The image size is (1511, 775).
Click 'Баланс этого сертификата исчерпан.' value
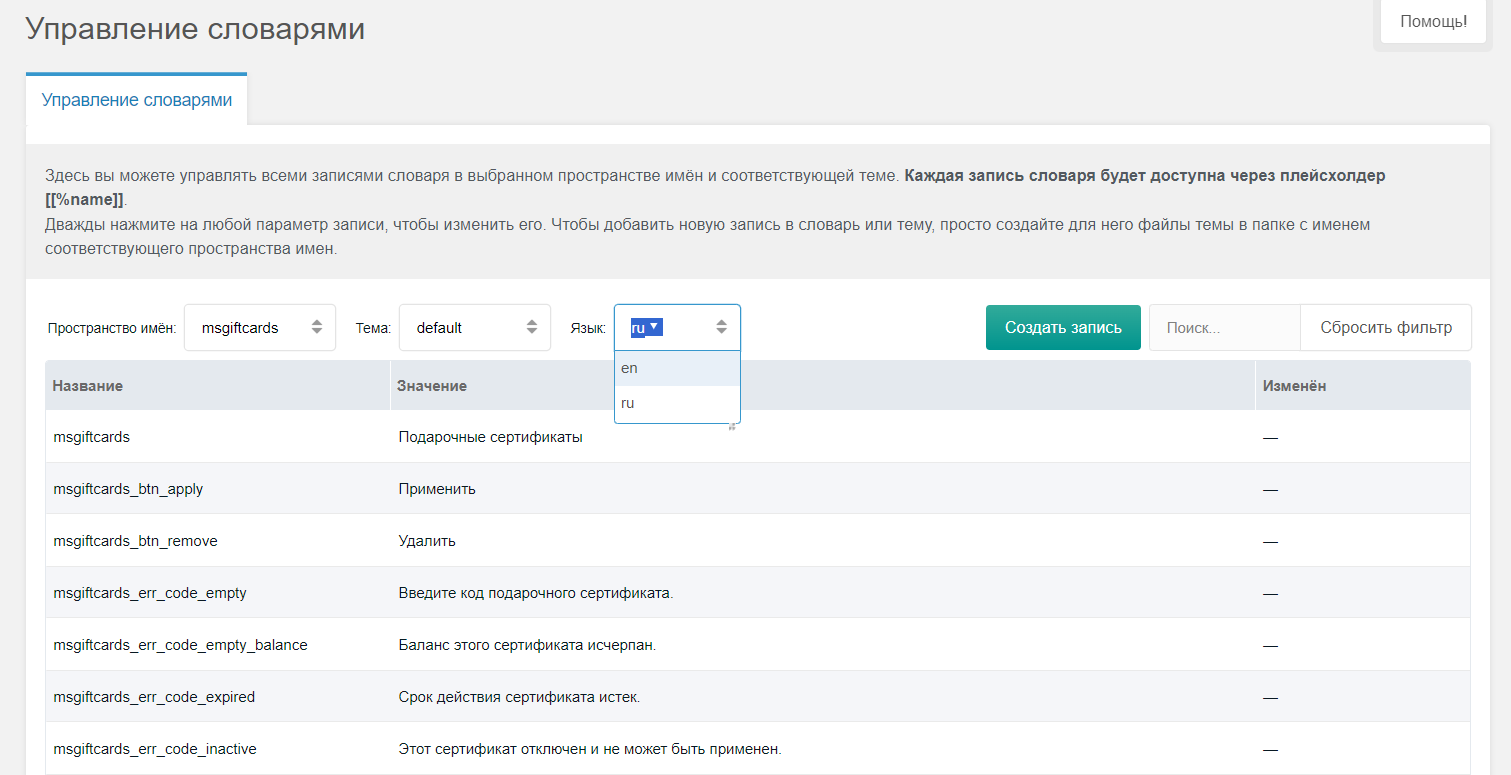click(x=527, y=645)
